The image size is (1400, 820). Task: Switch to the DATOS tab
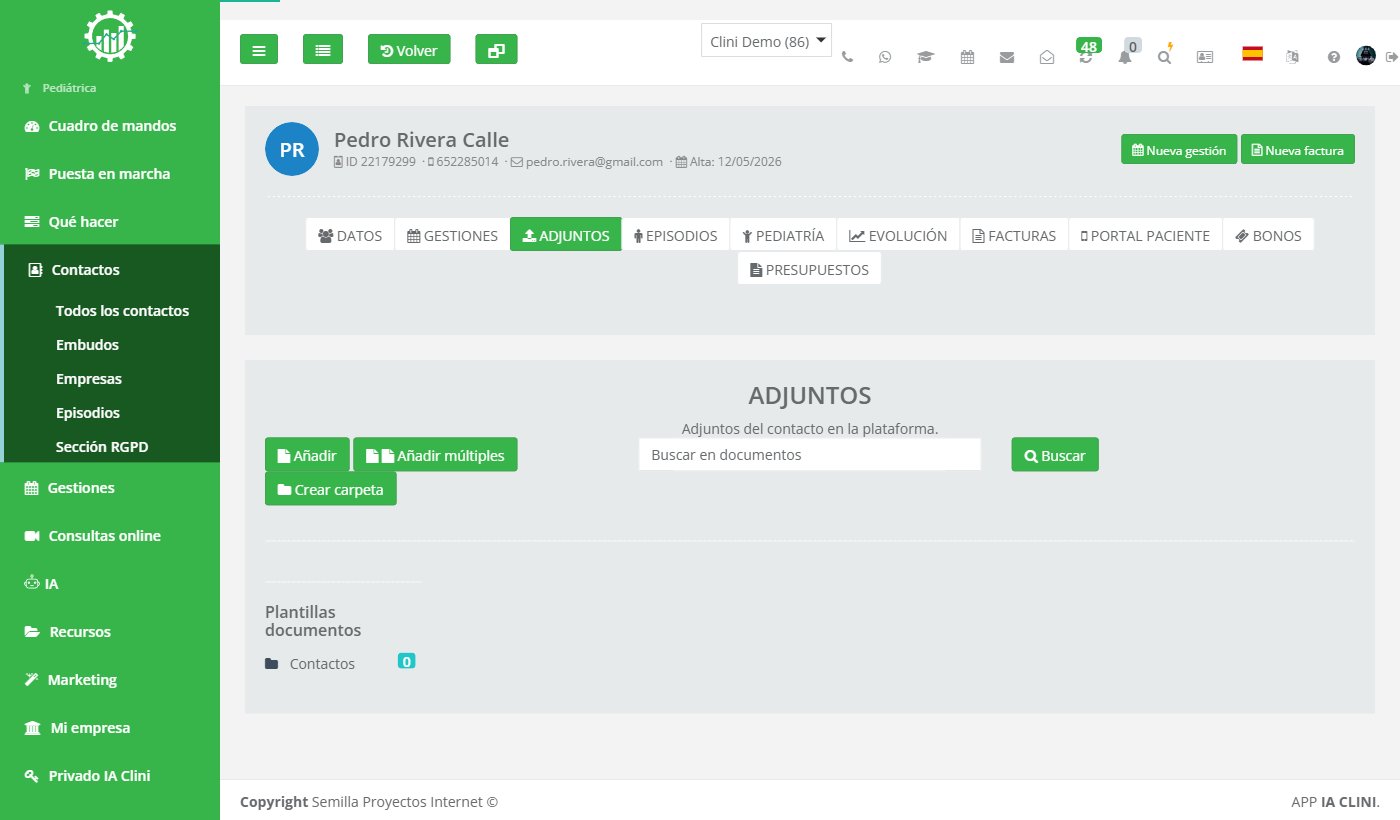click(350, 235)
